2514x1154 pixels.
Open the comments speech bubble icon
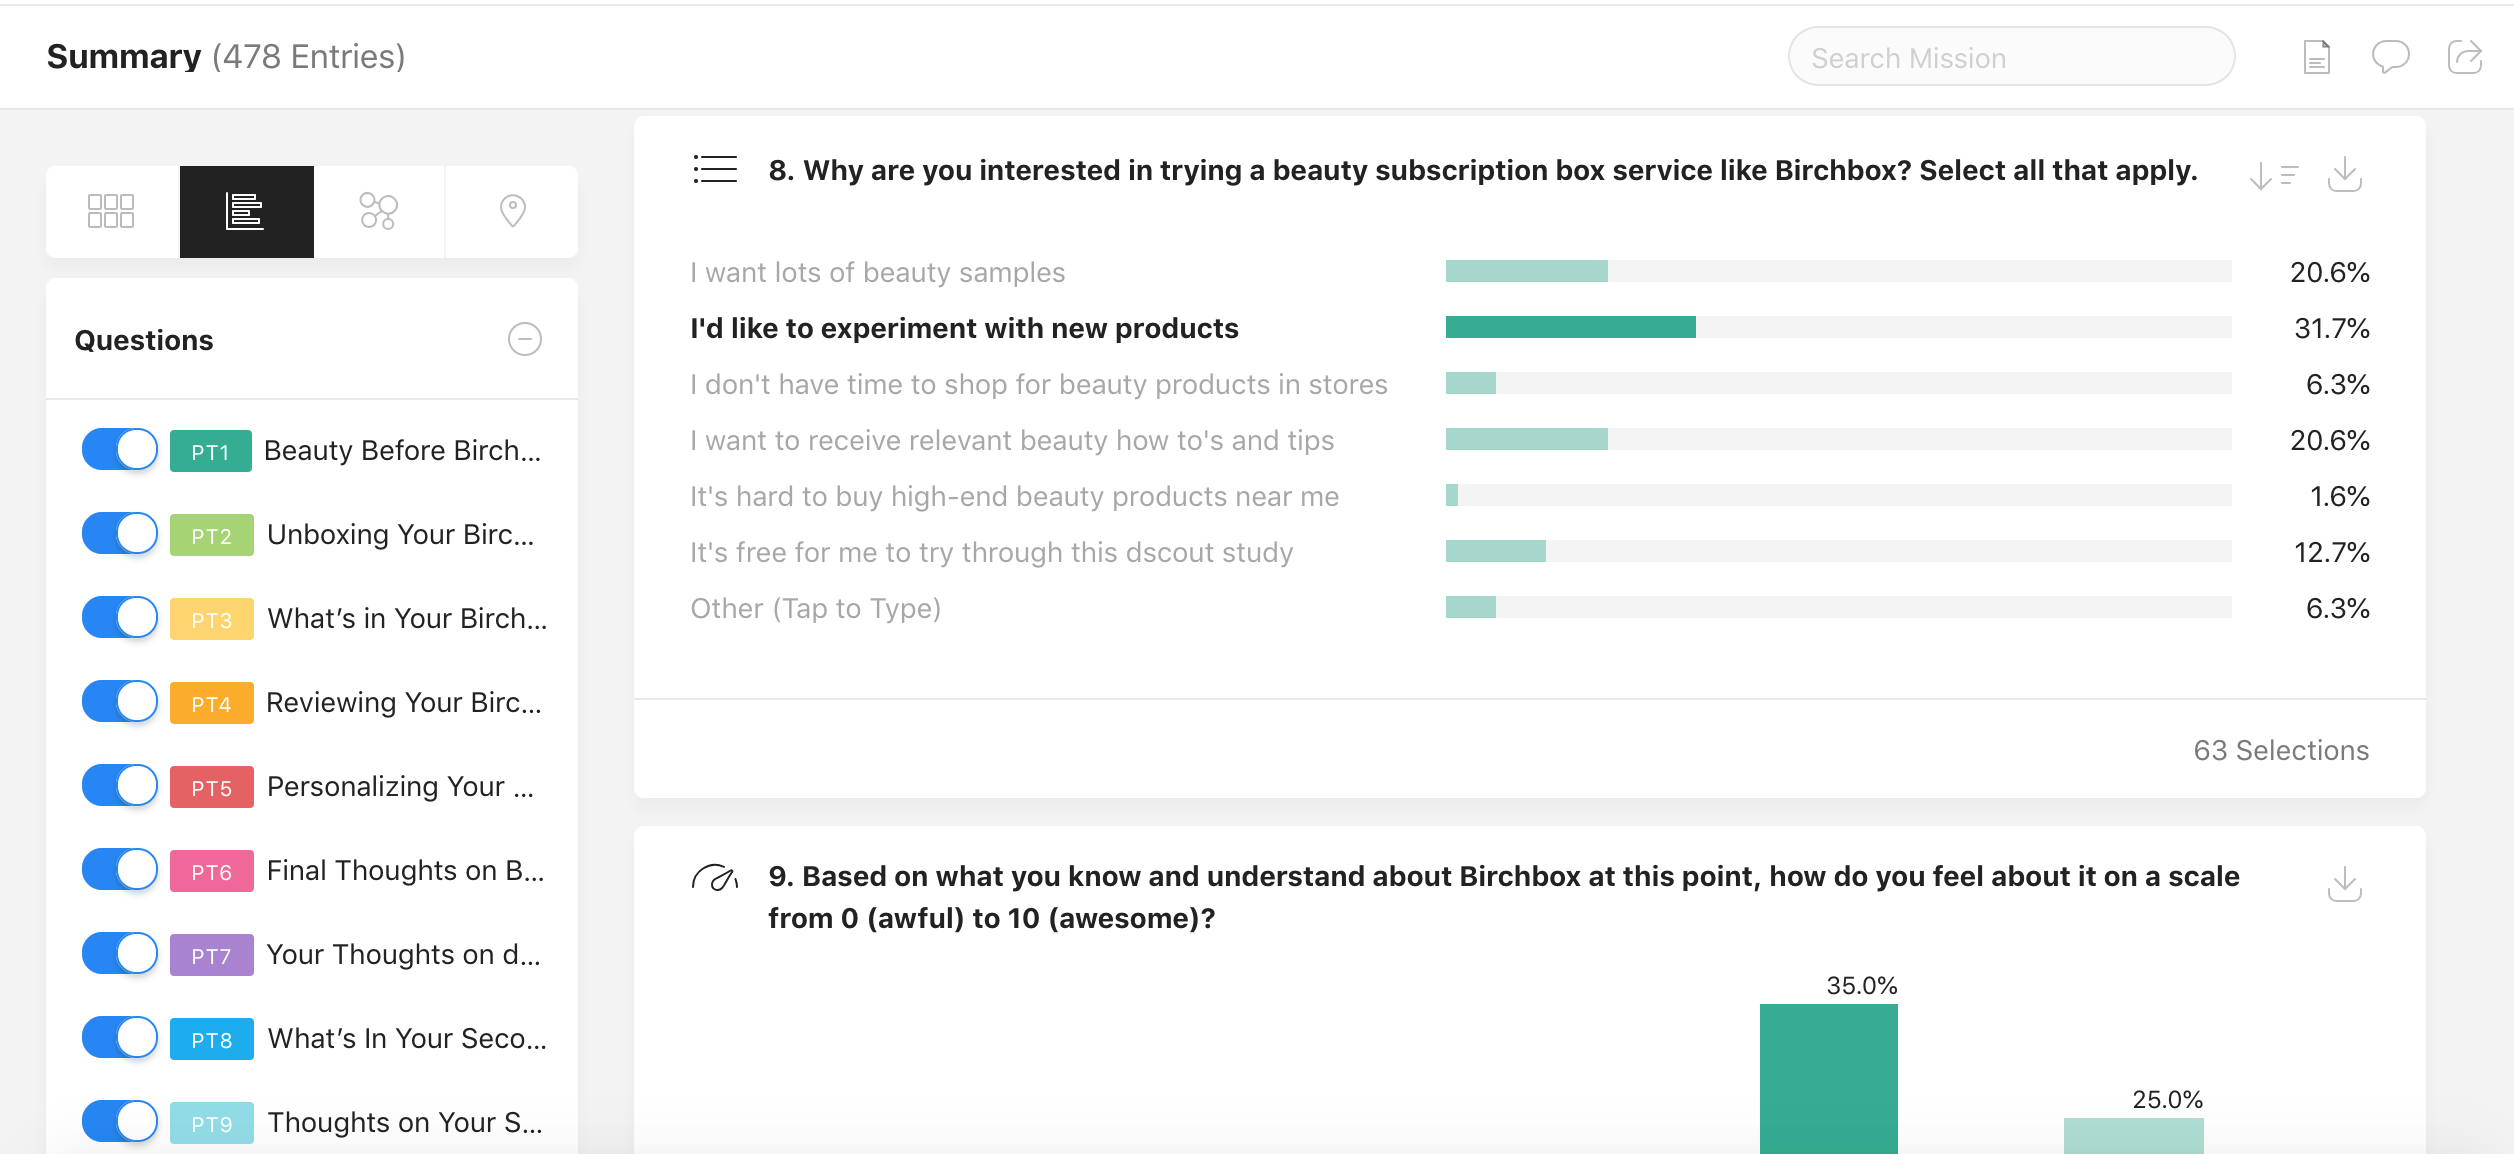pos(2390,57)
